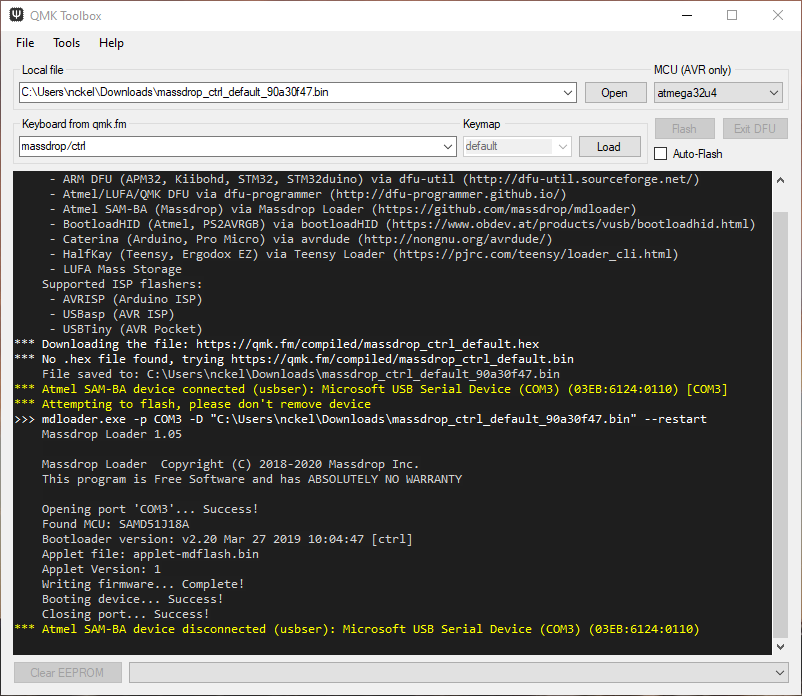Click the 'Closing port... Success!' log line
The width and height of the screenshot is (802, 696).
(125, 614)
